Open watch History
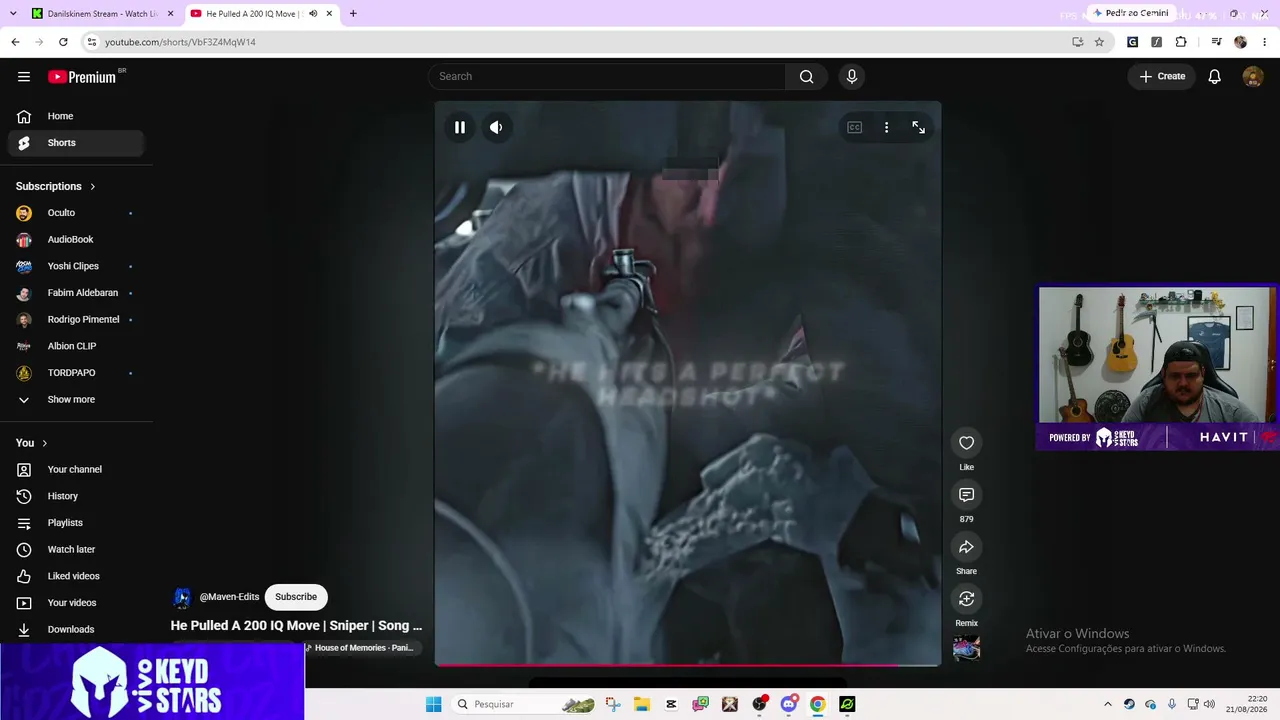 (76, 496)
